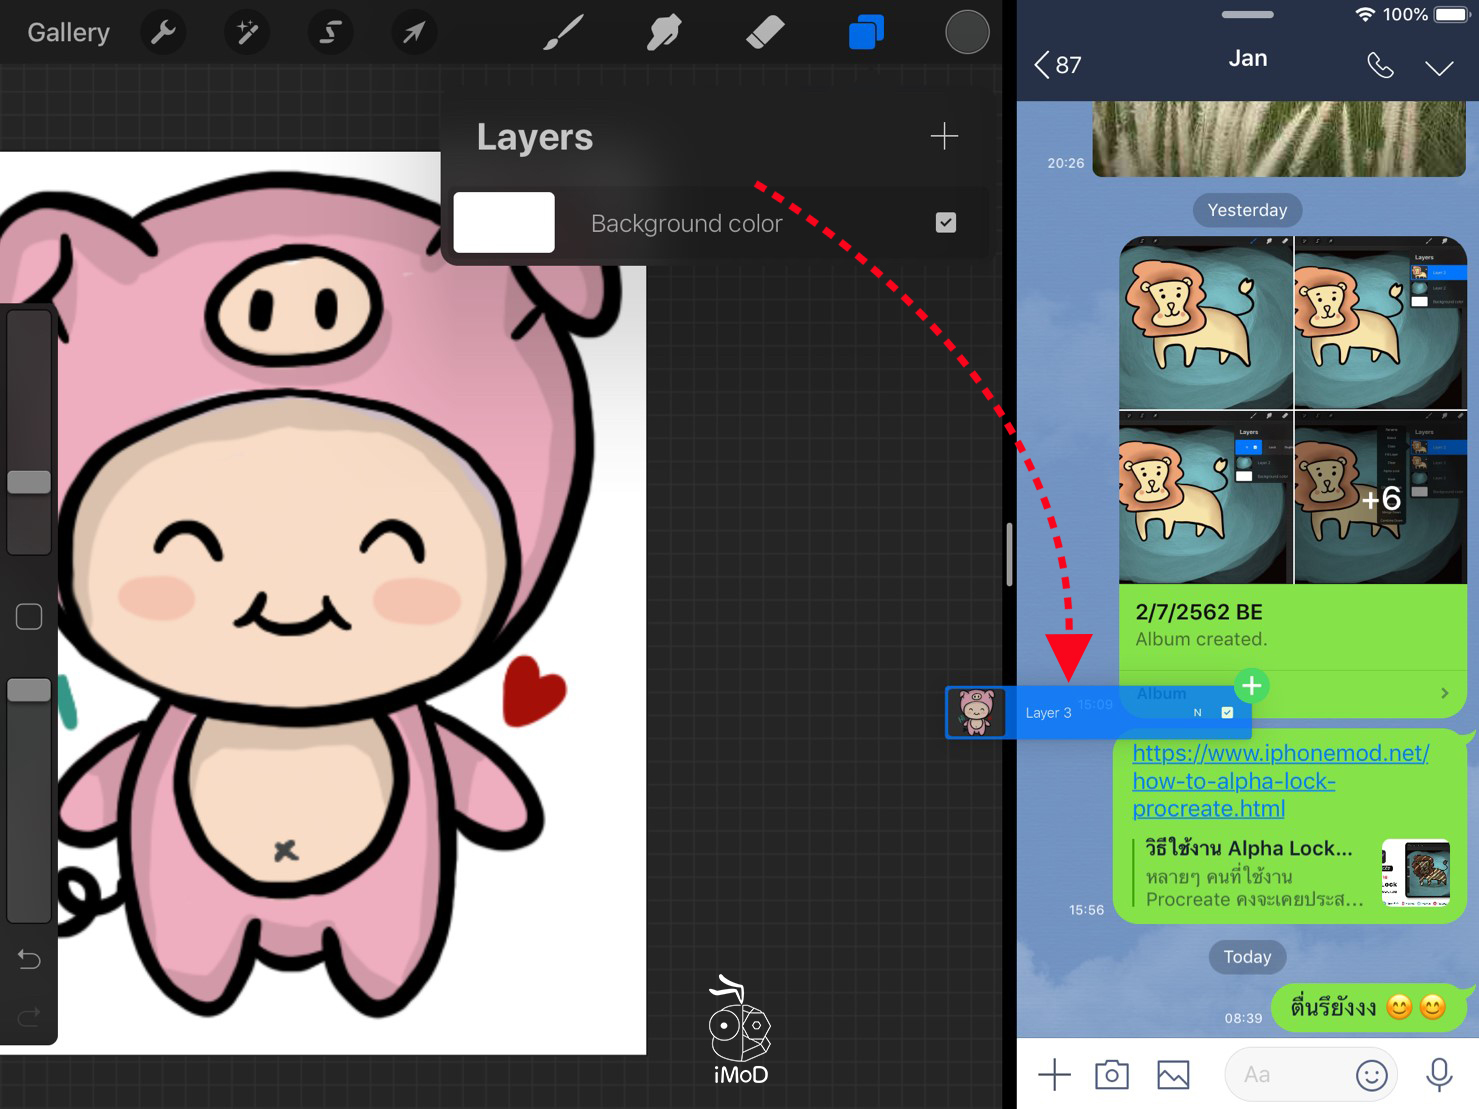The width and height of the screenshot is (1479, 1109).
Task: Go back to the chat list
Action: tap(1057, 66)
